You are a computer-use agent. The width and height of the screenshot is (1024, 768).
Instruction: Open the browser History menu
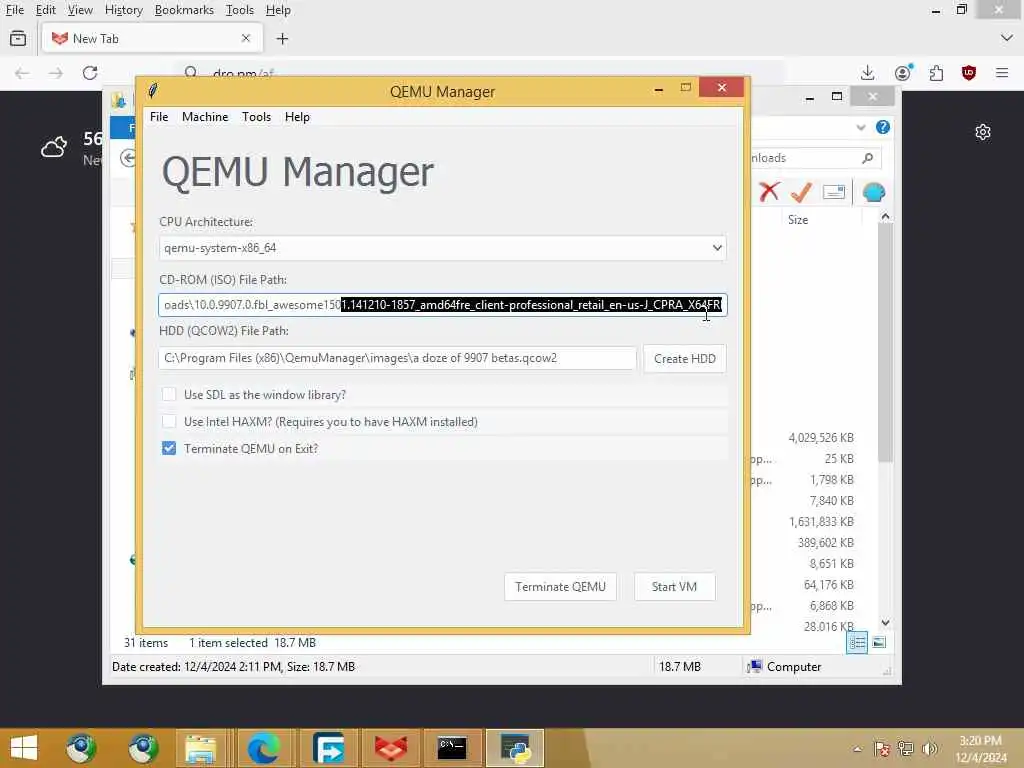coord(123,10)
